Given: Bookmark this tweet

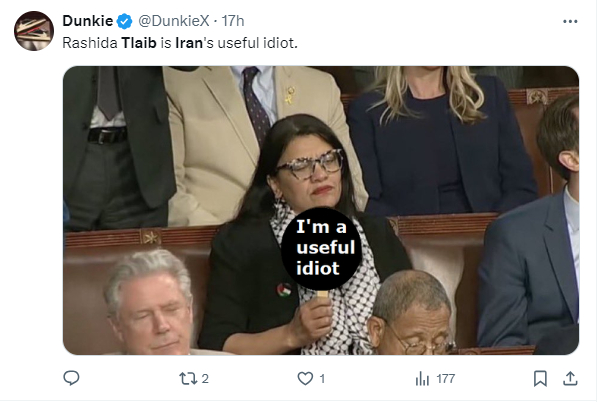Looking at the screenshot, I should tap(540, 379).
